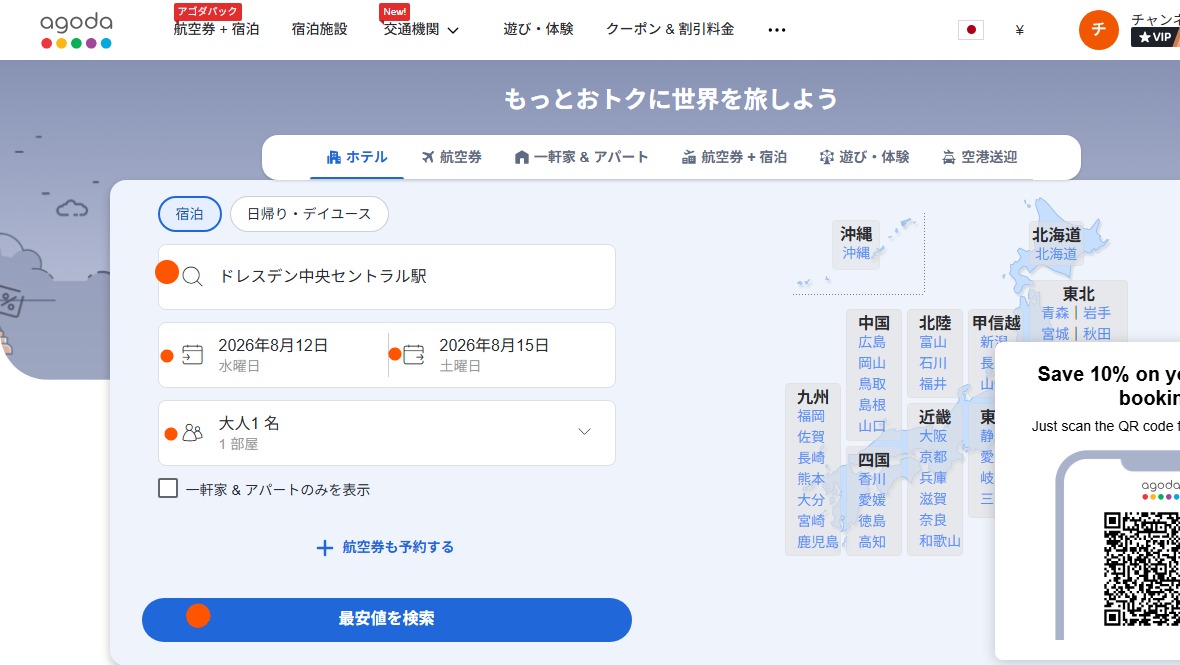Select 奈良 in 近畿 region
The image size is (1180, 665).
933,520
